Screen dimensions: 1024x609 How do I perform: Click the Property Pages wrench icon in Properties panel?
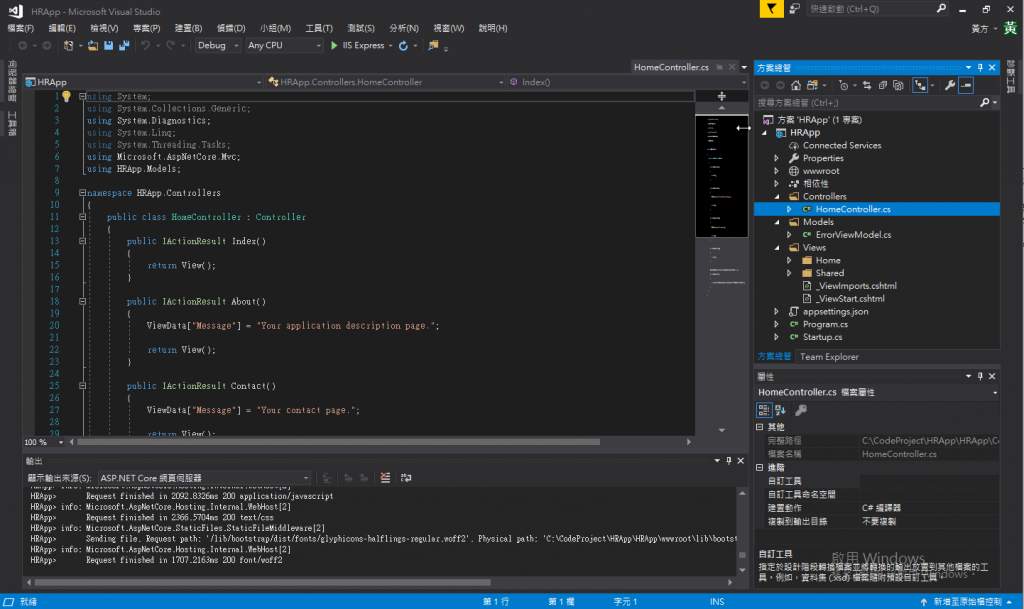[x=801, y=410]
